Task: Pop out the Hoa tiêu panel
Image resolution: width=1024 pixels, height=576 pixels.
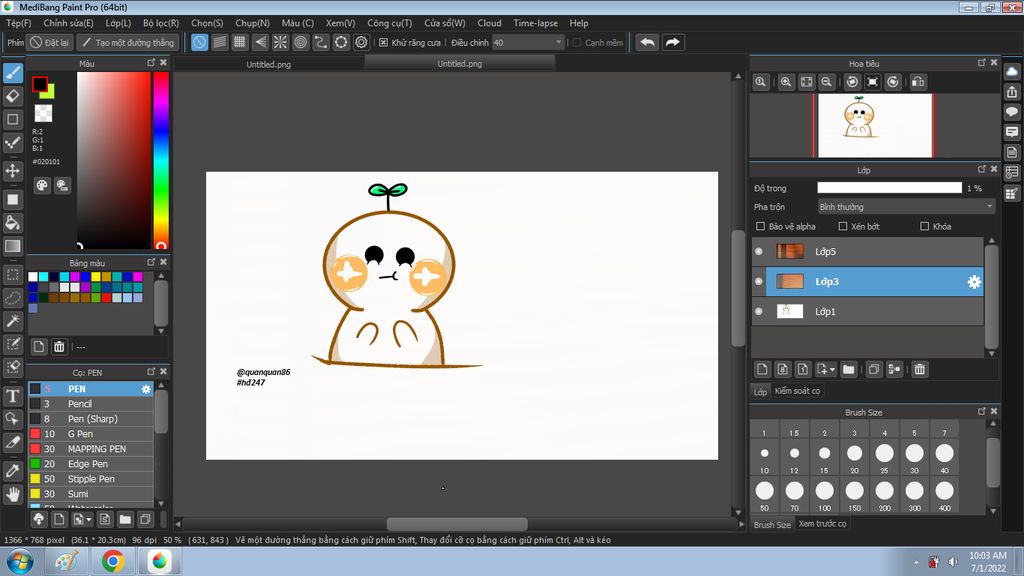Action: tap(982, 63)
